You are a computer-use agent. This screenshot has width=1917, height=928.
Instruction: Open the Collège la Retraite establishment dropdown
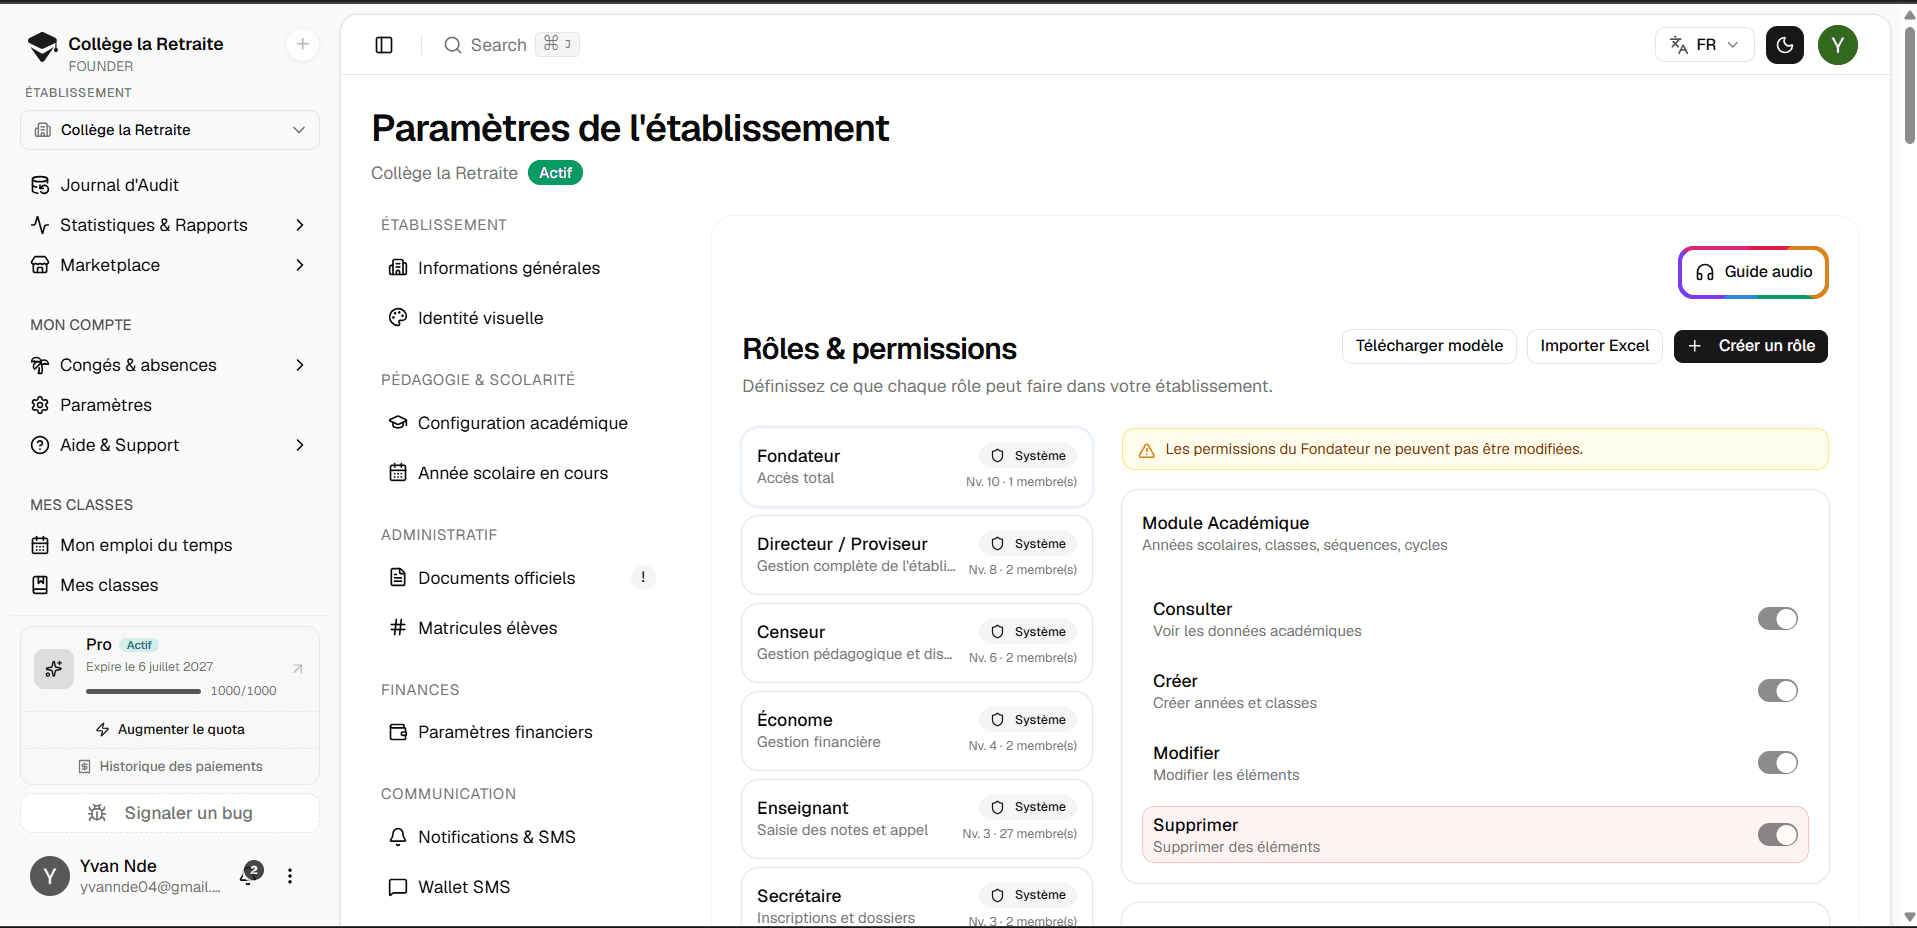pos(170,130)
